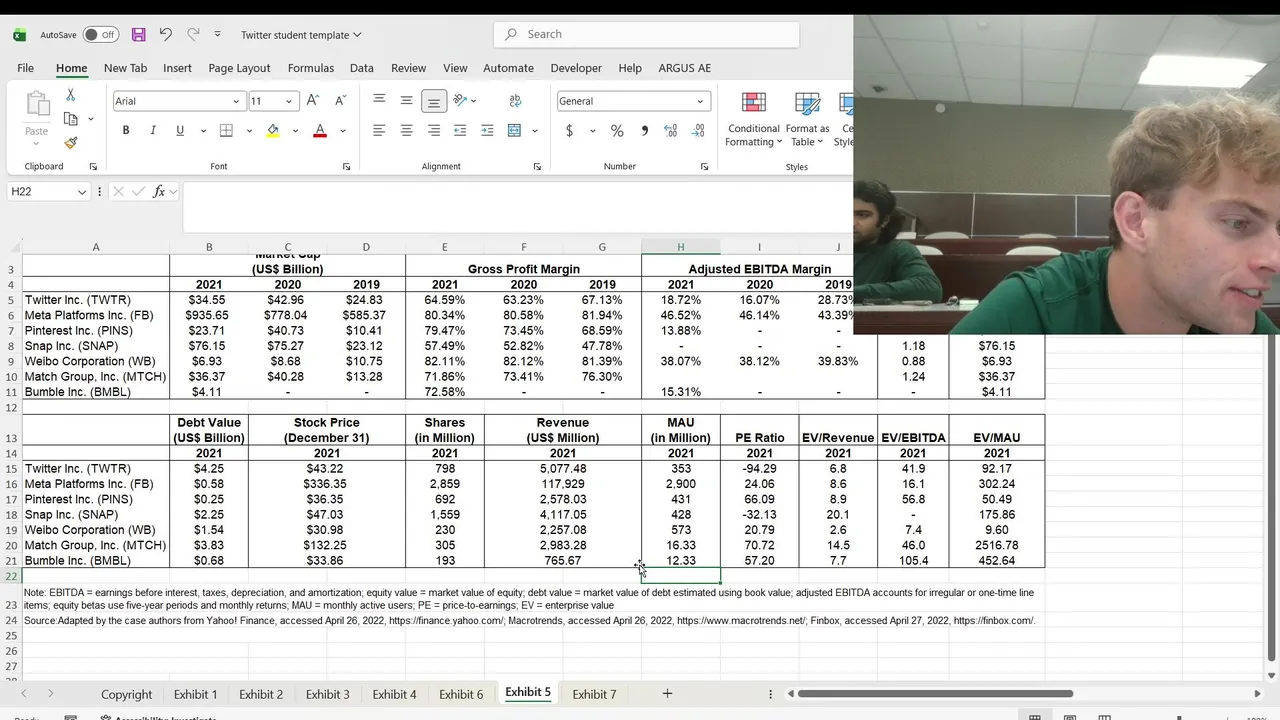The height and width of the screenshot is (720, 1280).
Task: Switch to the Review tab
Action: point(408,68)
